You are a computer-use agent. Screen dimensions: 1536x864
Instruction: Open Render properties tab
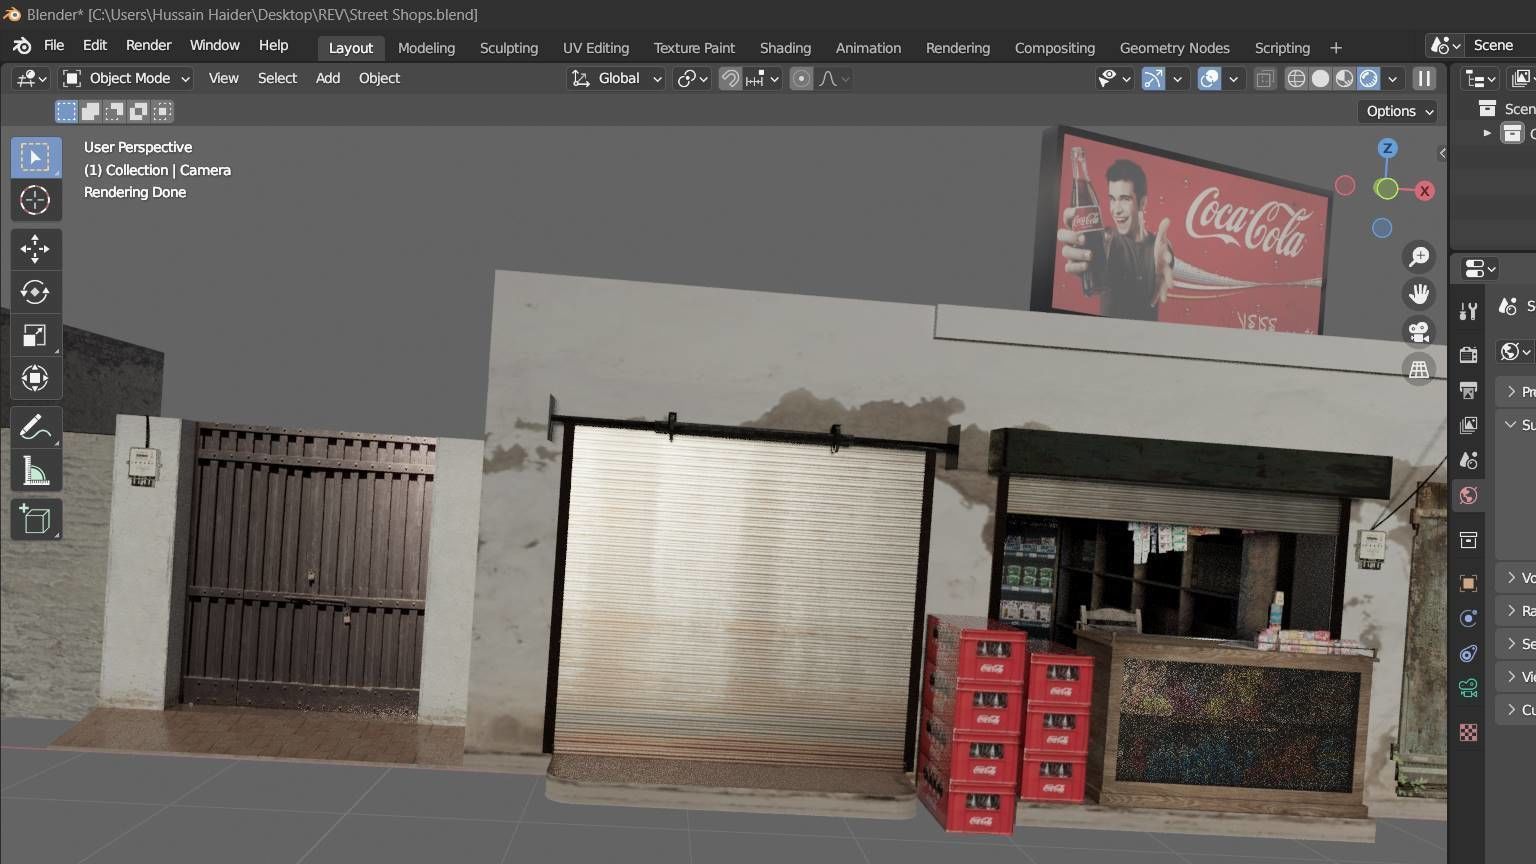click(x=1468, y=355)
